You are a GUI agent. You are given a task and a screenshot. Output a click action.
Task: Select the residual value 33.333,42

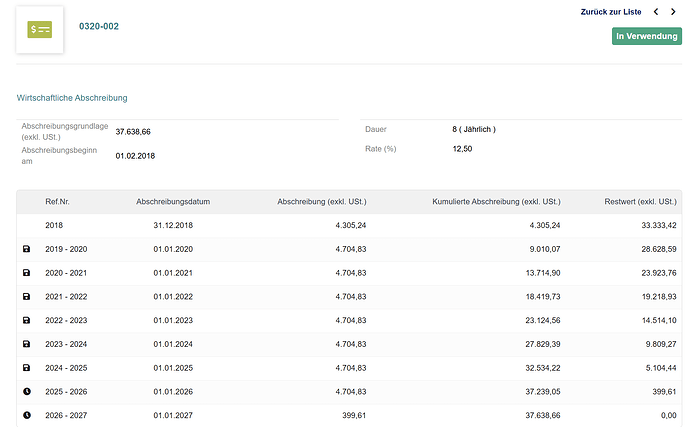[x=659, y=225]
